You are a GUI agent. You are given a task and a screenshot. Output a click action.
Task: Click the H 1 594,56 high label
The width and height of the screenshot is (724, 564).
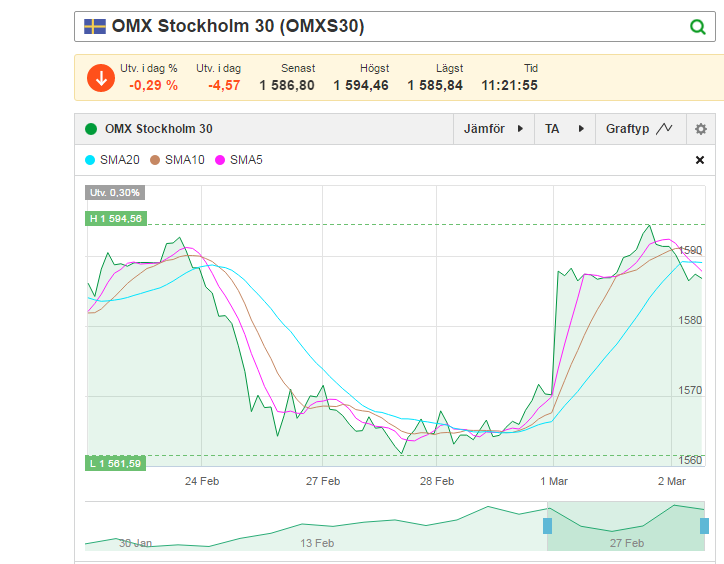pos(116,218)
